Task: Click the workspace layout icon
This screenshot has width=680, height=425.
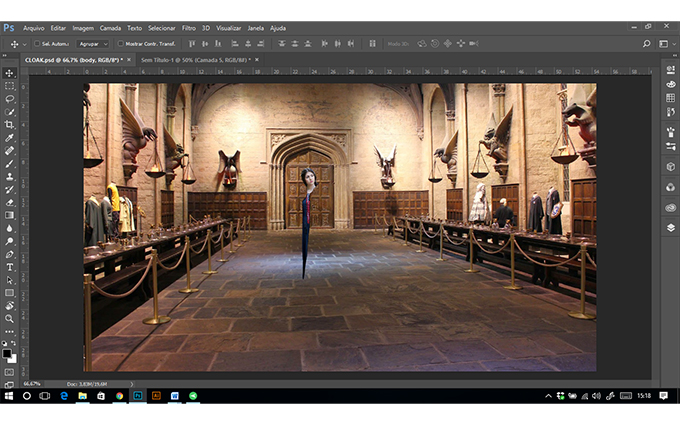Action: pos(664,44)
